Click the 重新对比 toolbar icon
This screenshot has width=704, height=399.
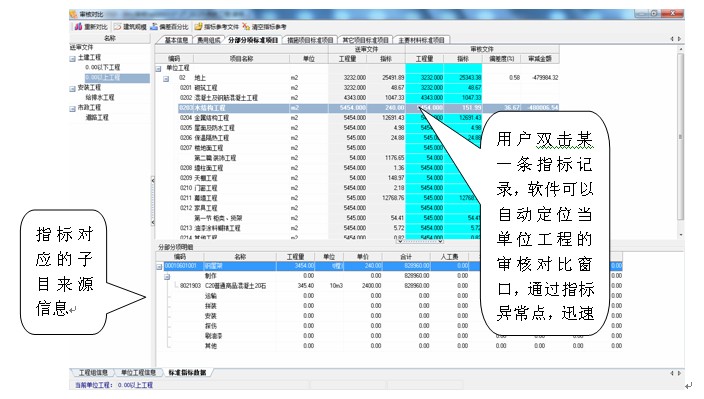[78, 27]
